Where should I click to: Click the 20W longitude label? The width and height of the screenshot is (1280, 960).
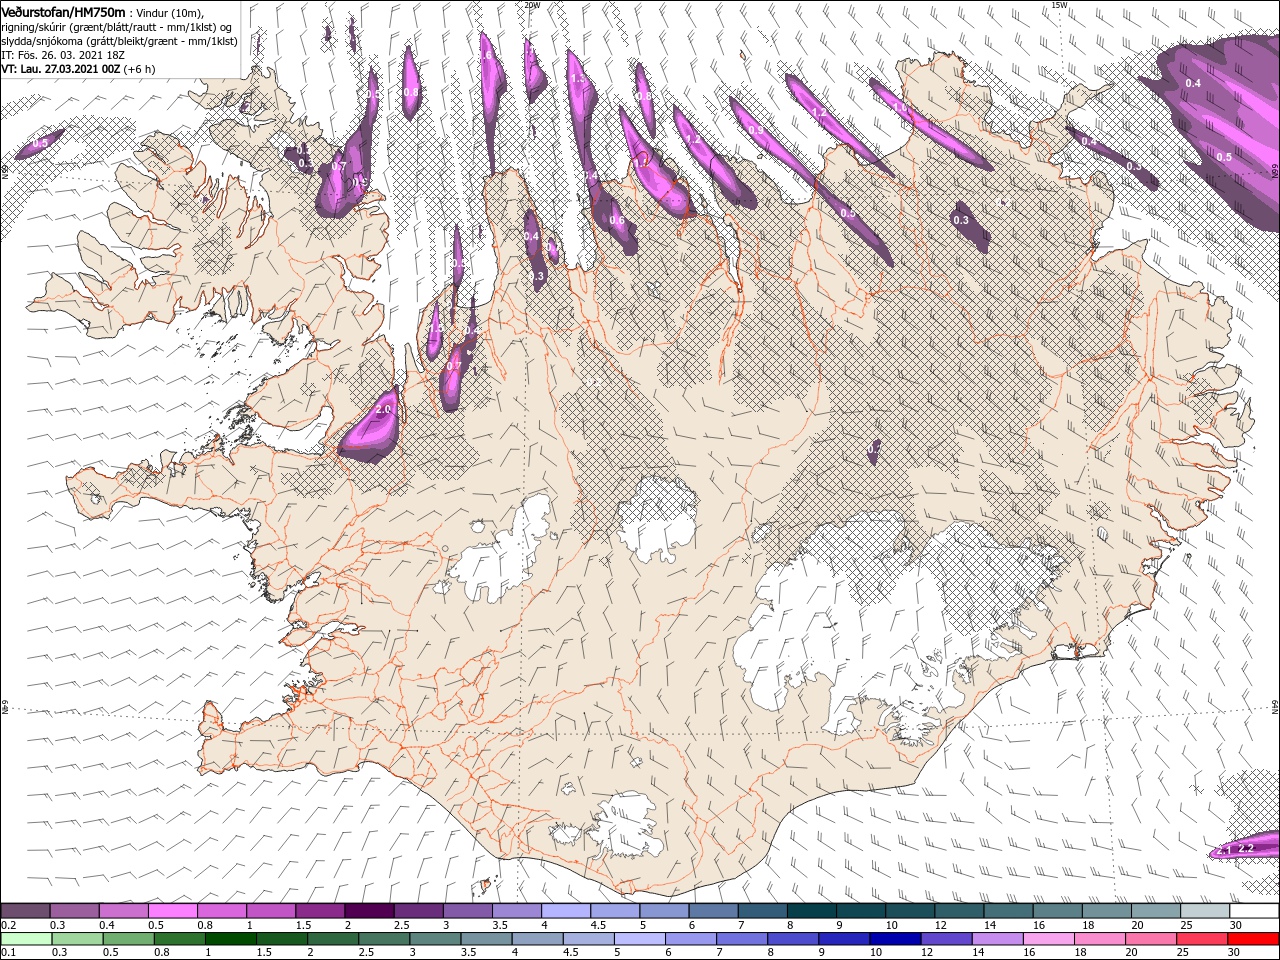coord(531,5)
